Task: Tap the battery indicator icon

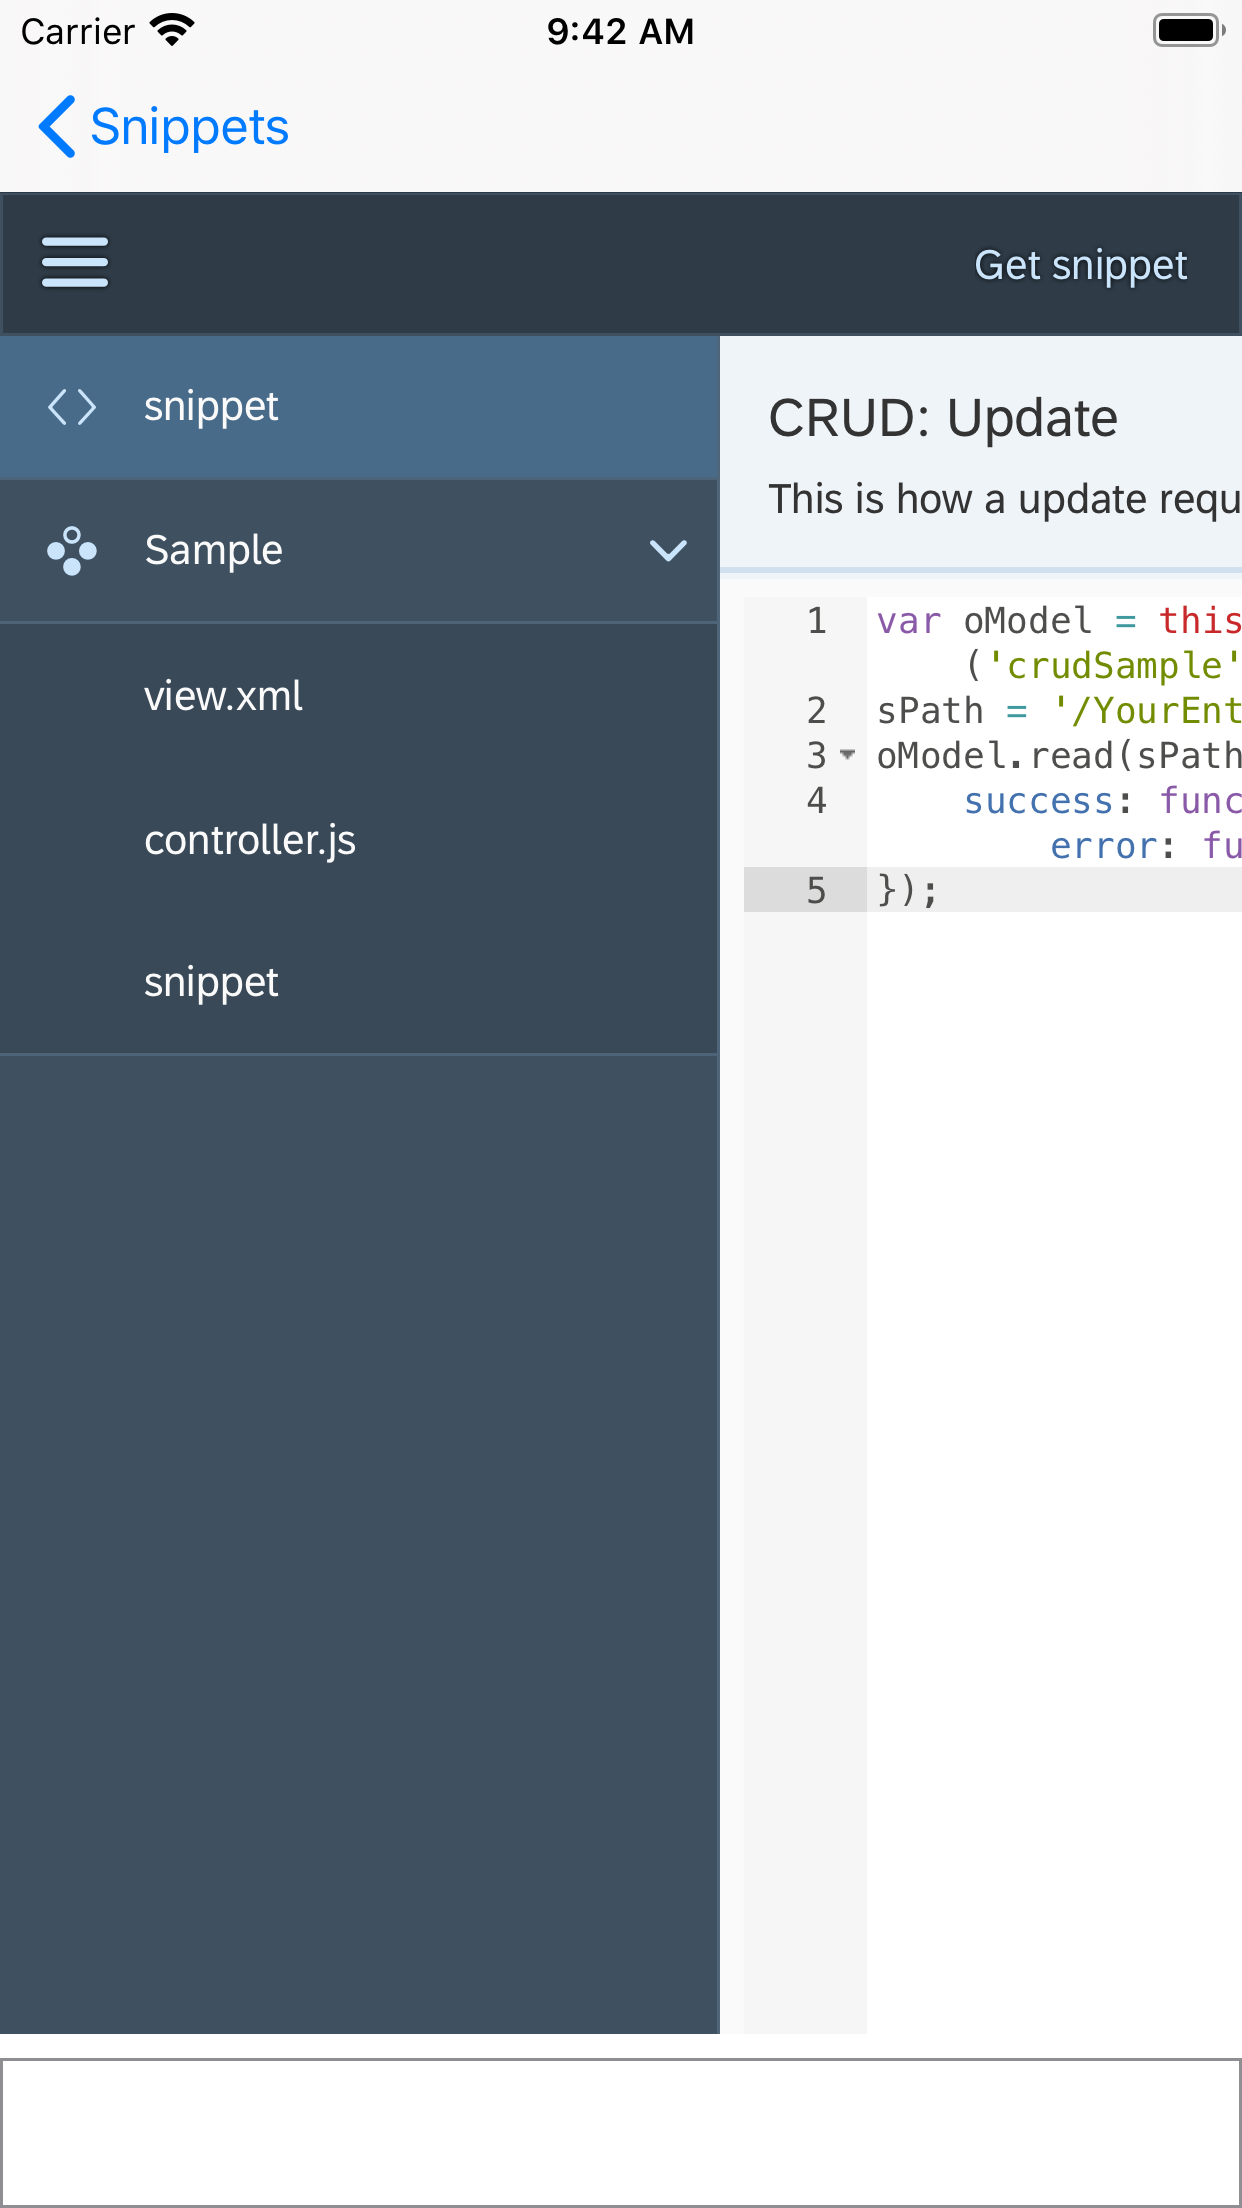Action: (x=1187, y=31)
